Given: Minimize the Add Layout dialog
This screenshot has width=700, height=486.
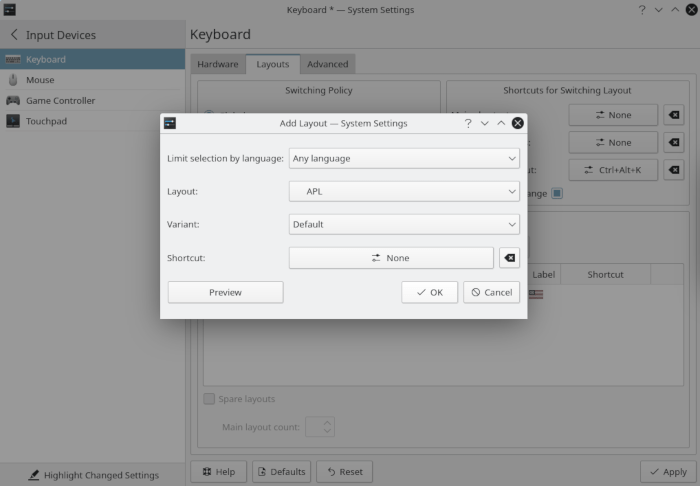Looking at the screenshot, I should 484,123.
